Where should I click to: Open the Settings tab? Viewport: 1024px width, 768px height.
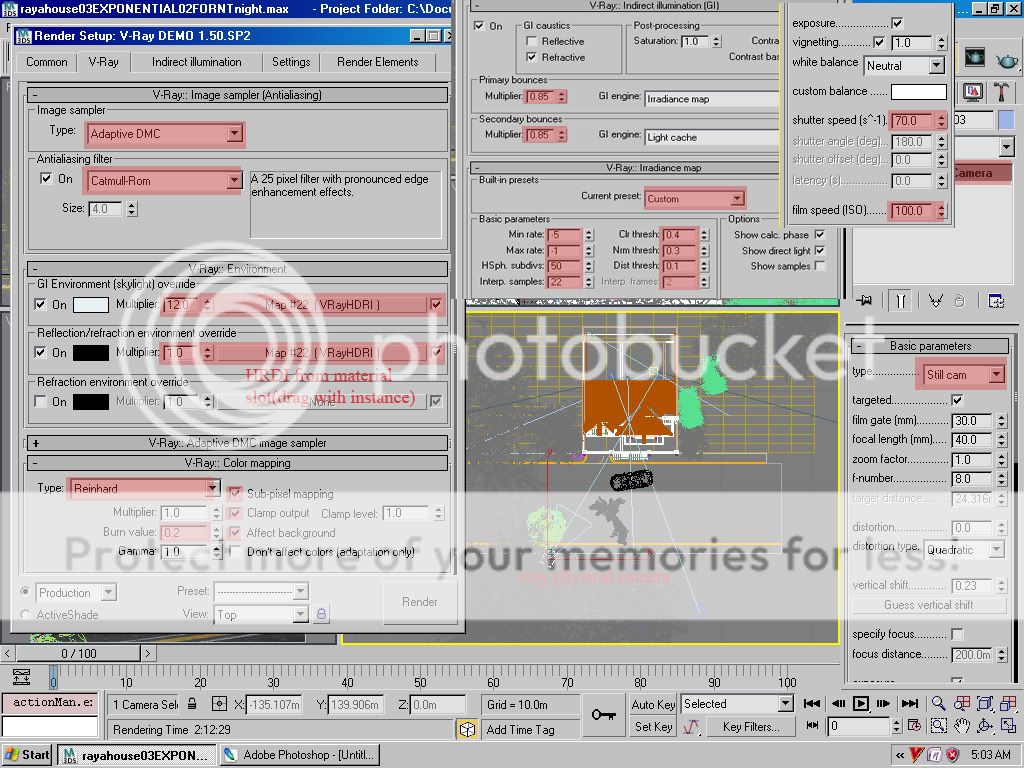(291, 62)
